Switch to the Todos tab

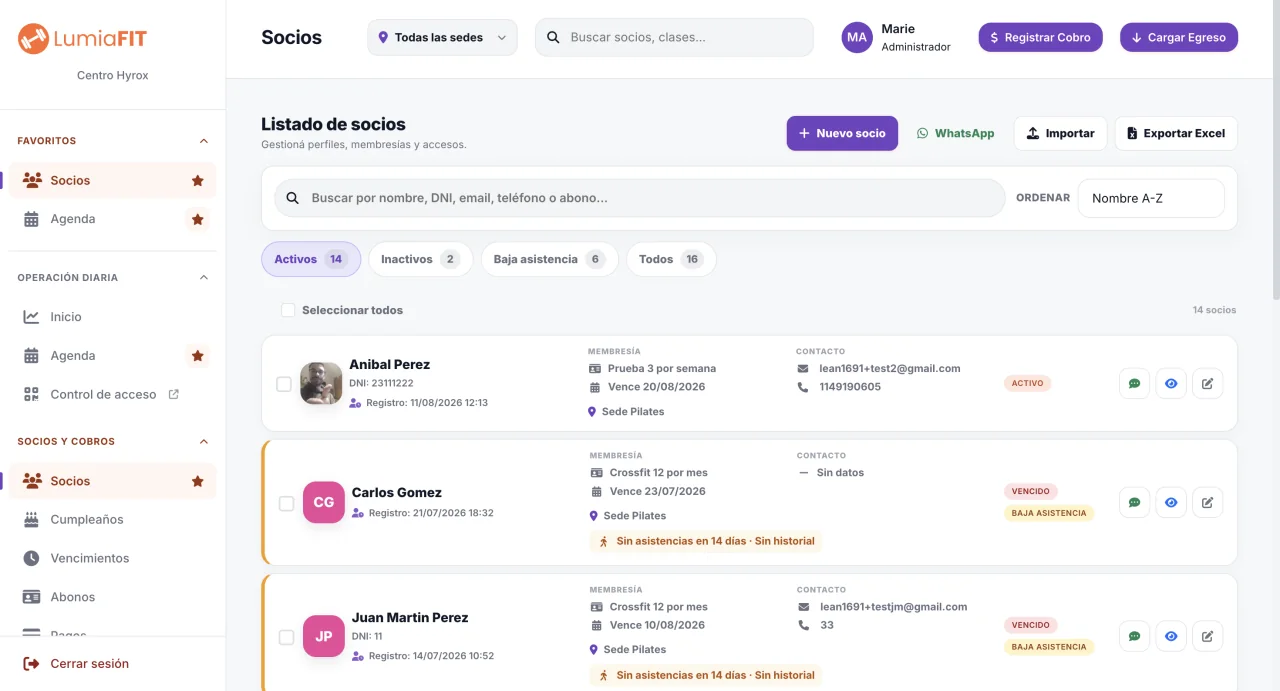671,259
